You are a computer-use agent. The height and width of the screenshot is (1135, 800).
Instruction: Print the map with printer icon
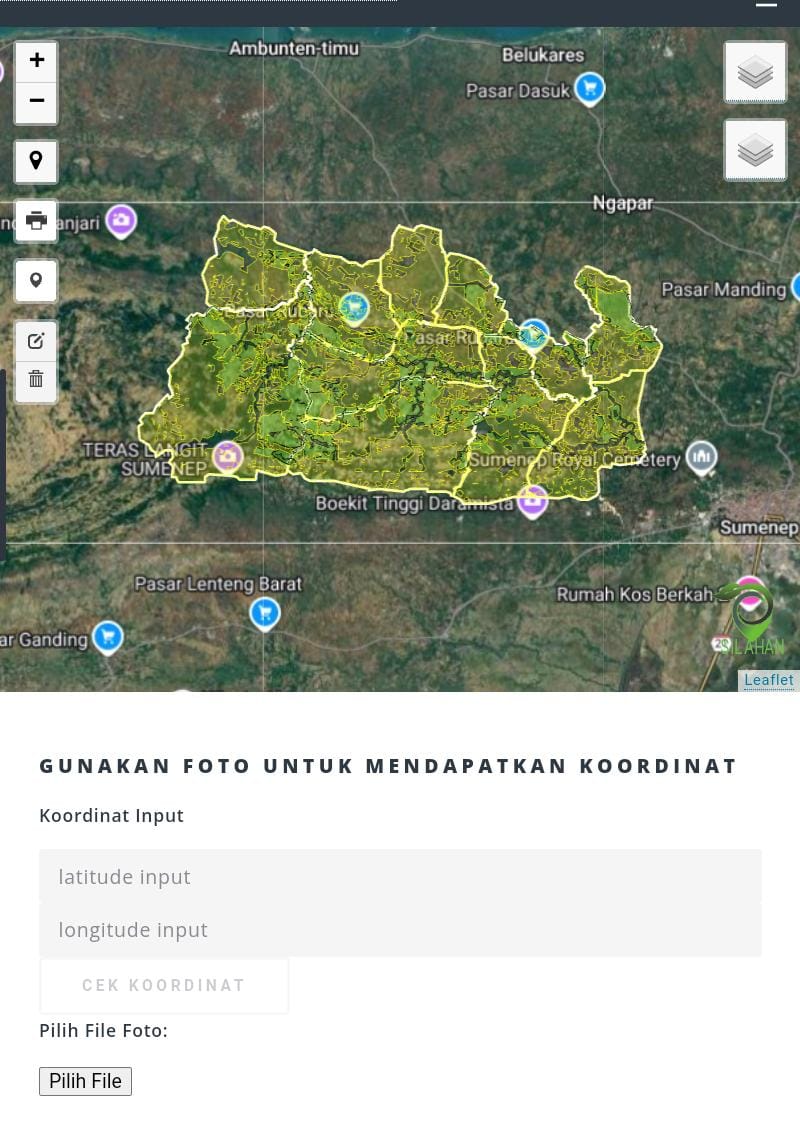tap(36, 221)
